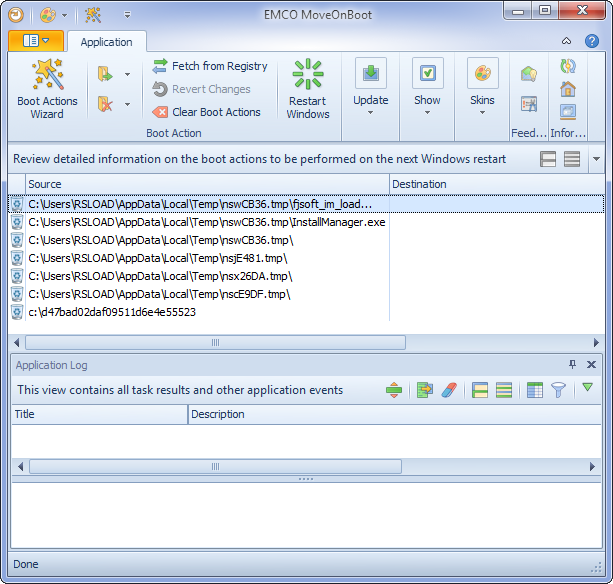
Task: Pin the Application Log panel
Action: tap(572, 365)
